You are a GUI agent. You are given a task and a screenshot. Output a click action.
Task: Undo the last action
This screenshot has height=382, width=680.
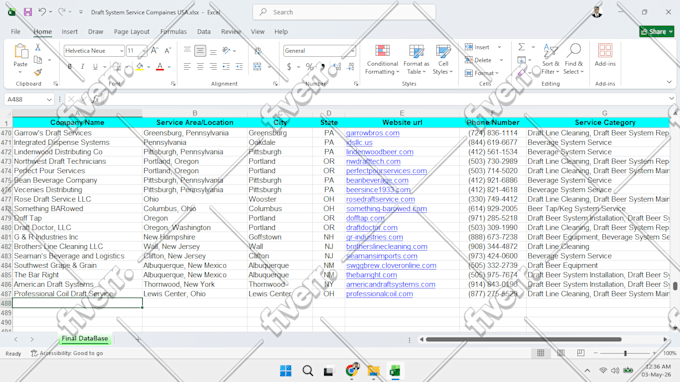[42, 12]
